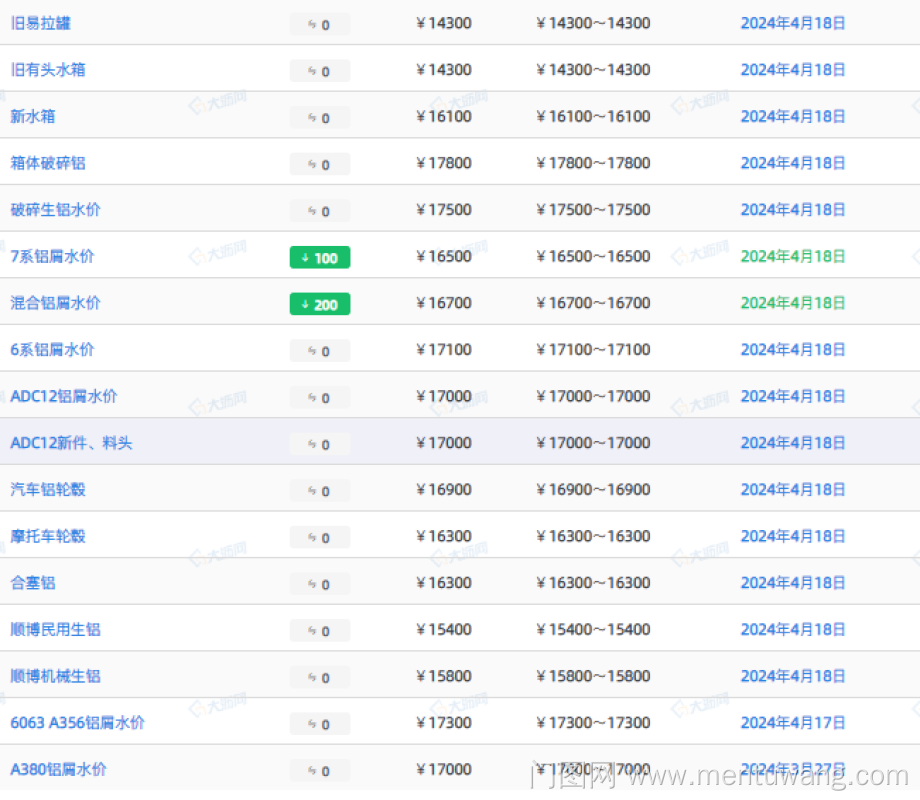Click the 新水箱 product name

[33, 116]
